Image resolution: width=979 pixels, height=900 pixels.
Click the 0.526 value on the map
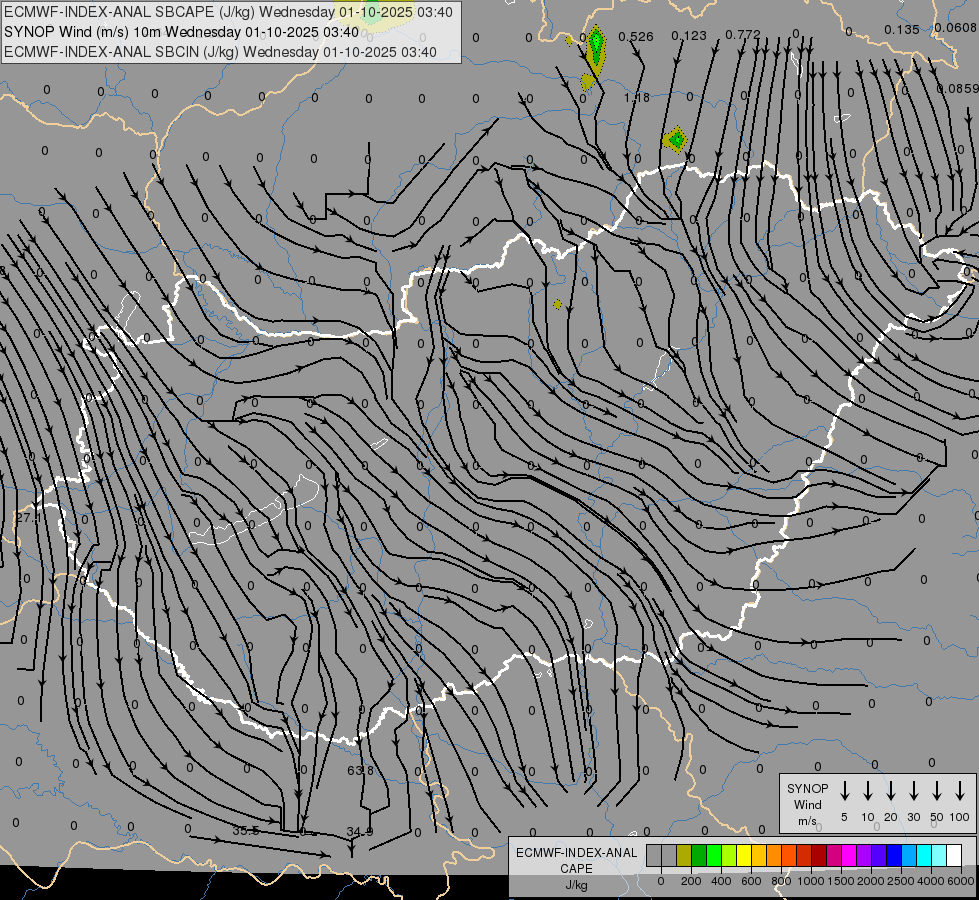636,37
